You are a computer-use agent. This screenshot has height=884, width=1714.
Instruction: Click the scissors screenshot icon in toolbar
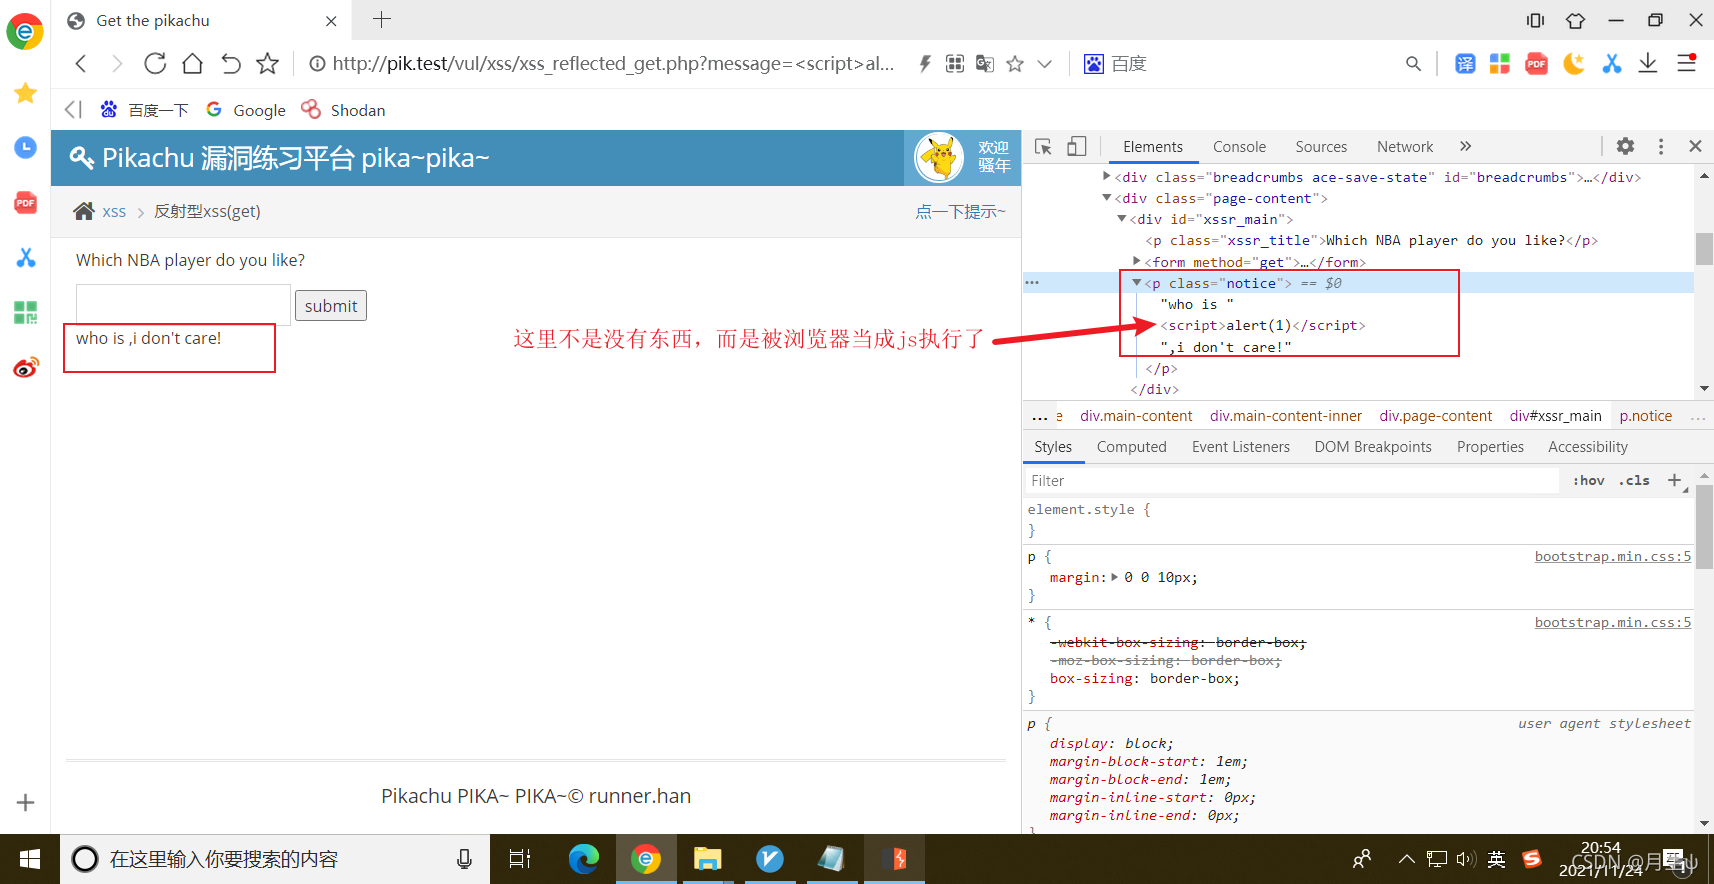pos(1611,64)
